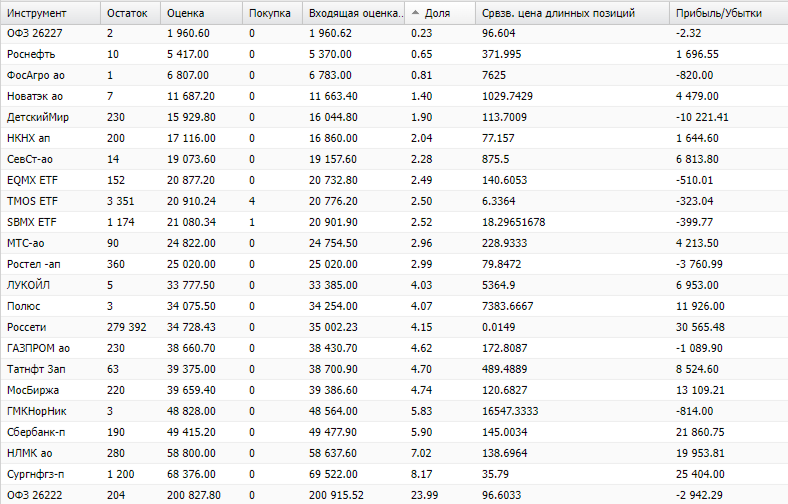This screenshot has width=788, height=504.
Task: Sort by the Остаток column header
Action: 130,13
